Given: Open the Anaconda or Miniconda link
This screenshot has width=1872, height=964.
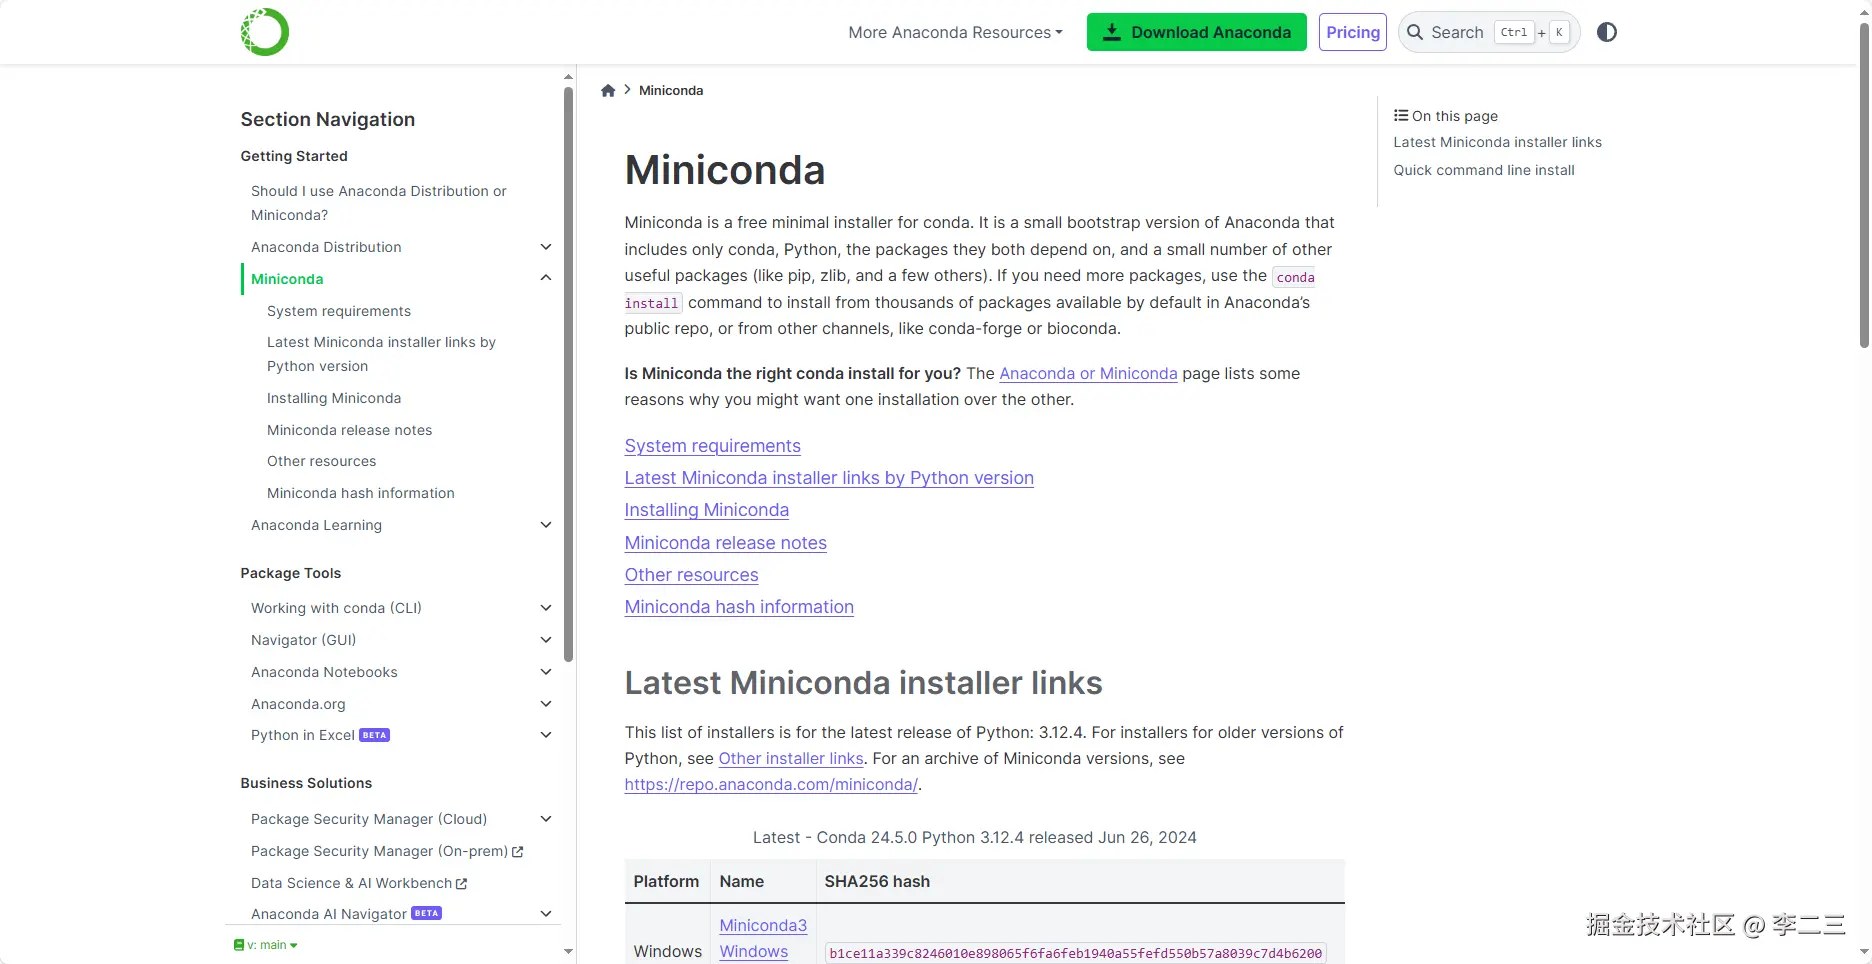Looking at the screenshot, I should [x=1088, y=373].
